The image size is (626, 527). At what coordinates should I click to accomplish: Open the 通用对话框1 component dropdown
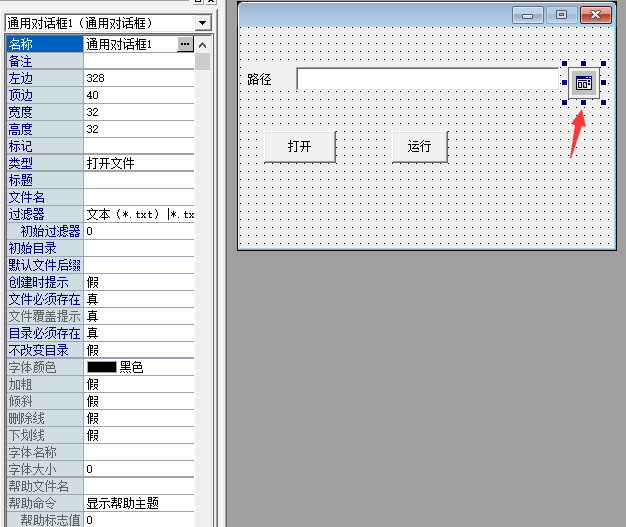point(203,23)
